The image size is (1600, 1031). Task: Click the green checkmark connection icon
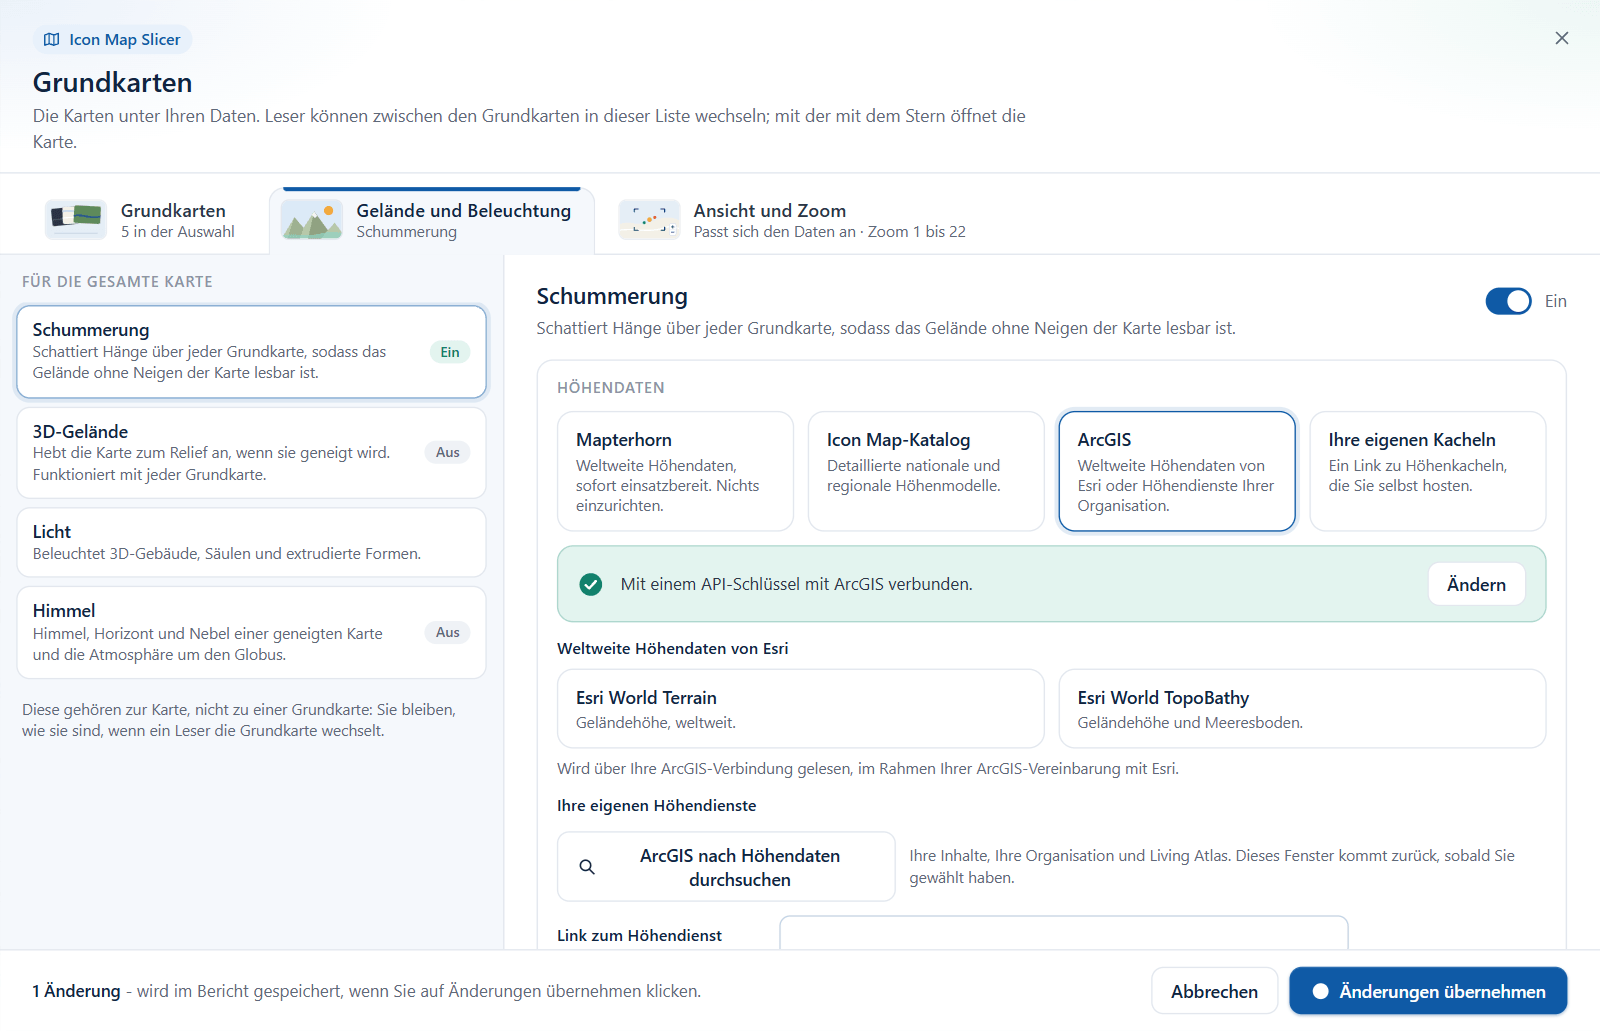point(591,584)
